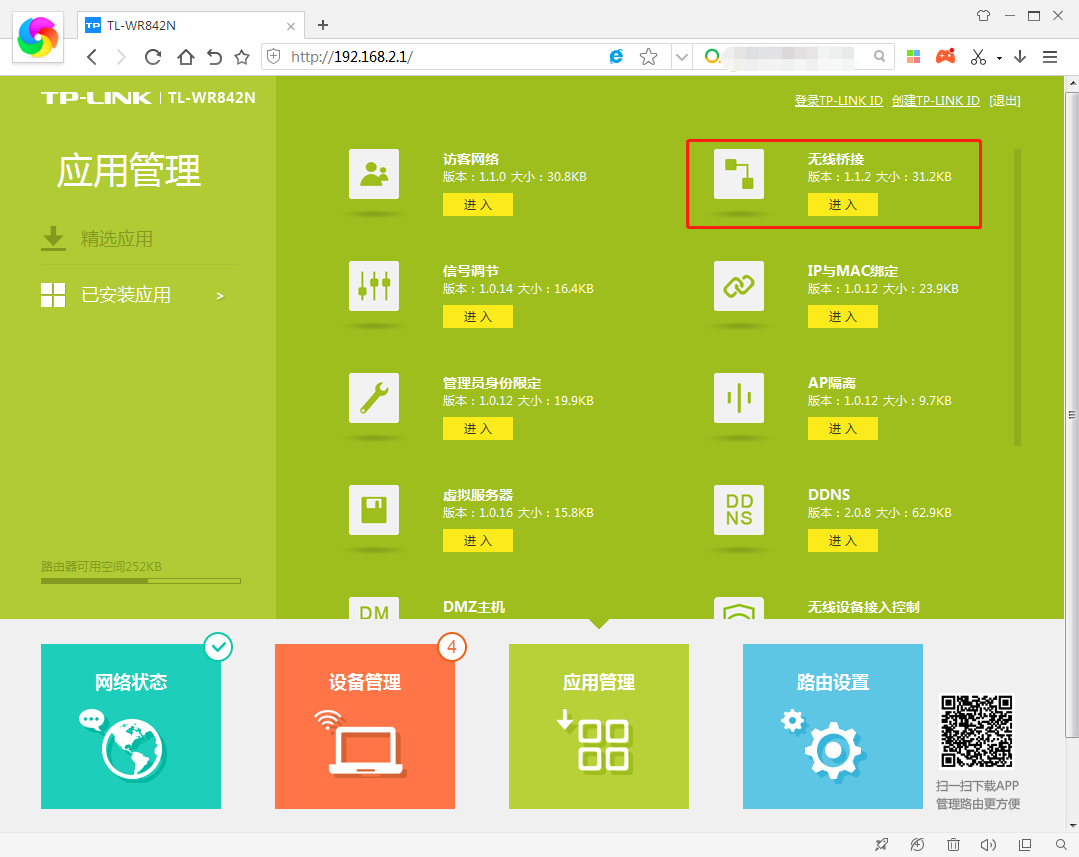Click the security shield icon before URL

[274, 56]
